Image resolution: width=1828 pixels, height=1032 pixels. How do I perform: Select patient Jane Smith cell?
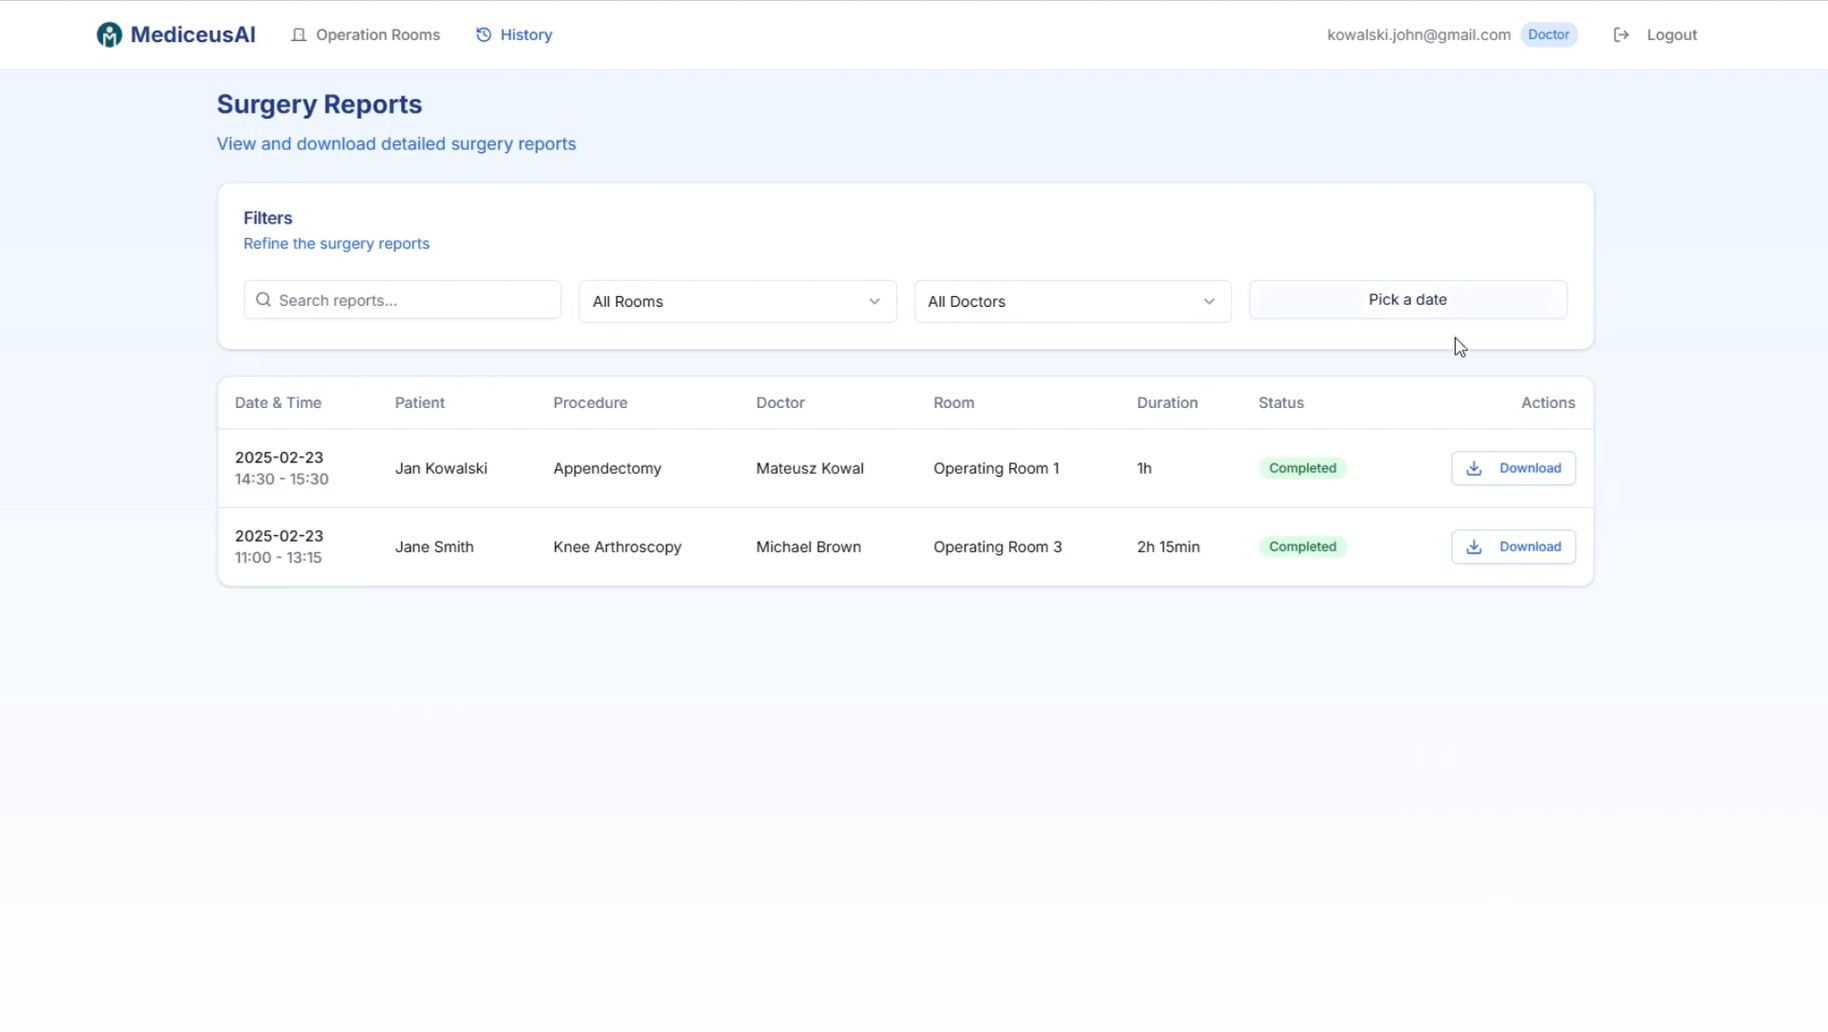coord(434,547)
